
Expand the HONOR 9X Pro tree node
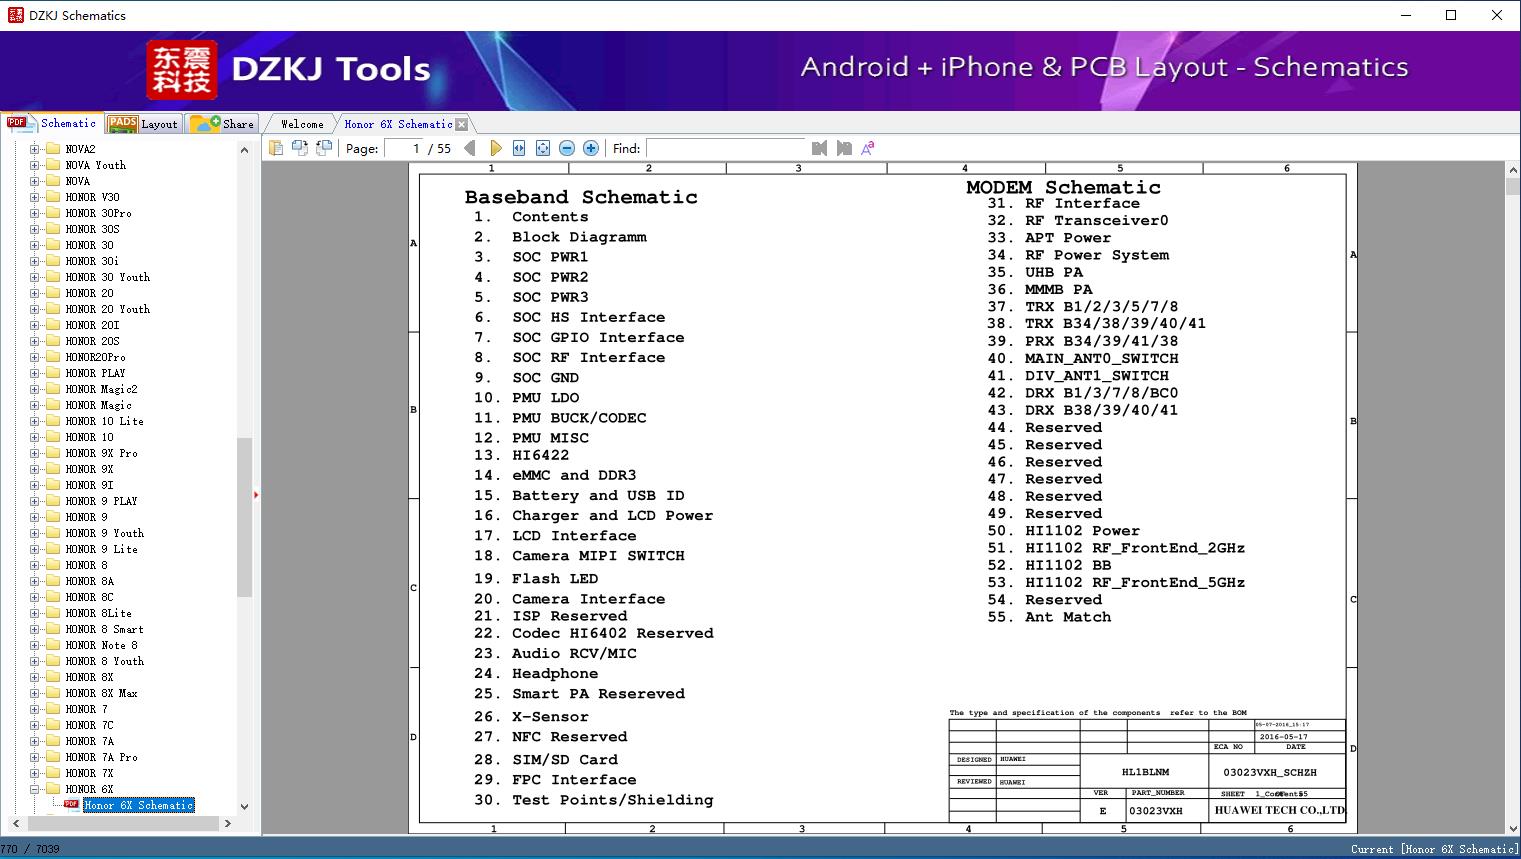pos(34,453)
